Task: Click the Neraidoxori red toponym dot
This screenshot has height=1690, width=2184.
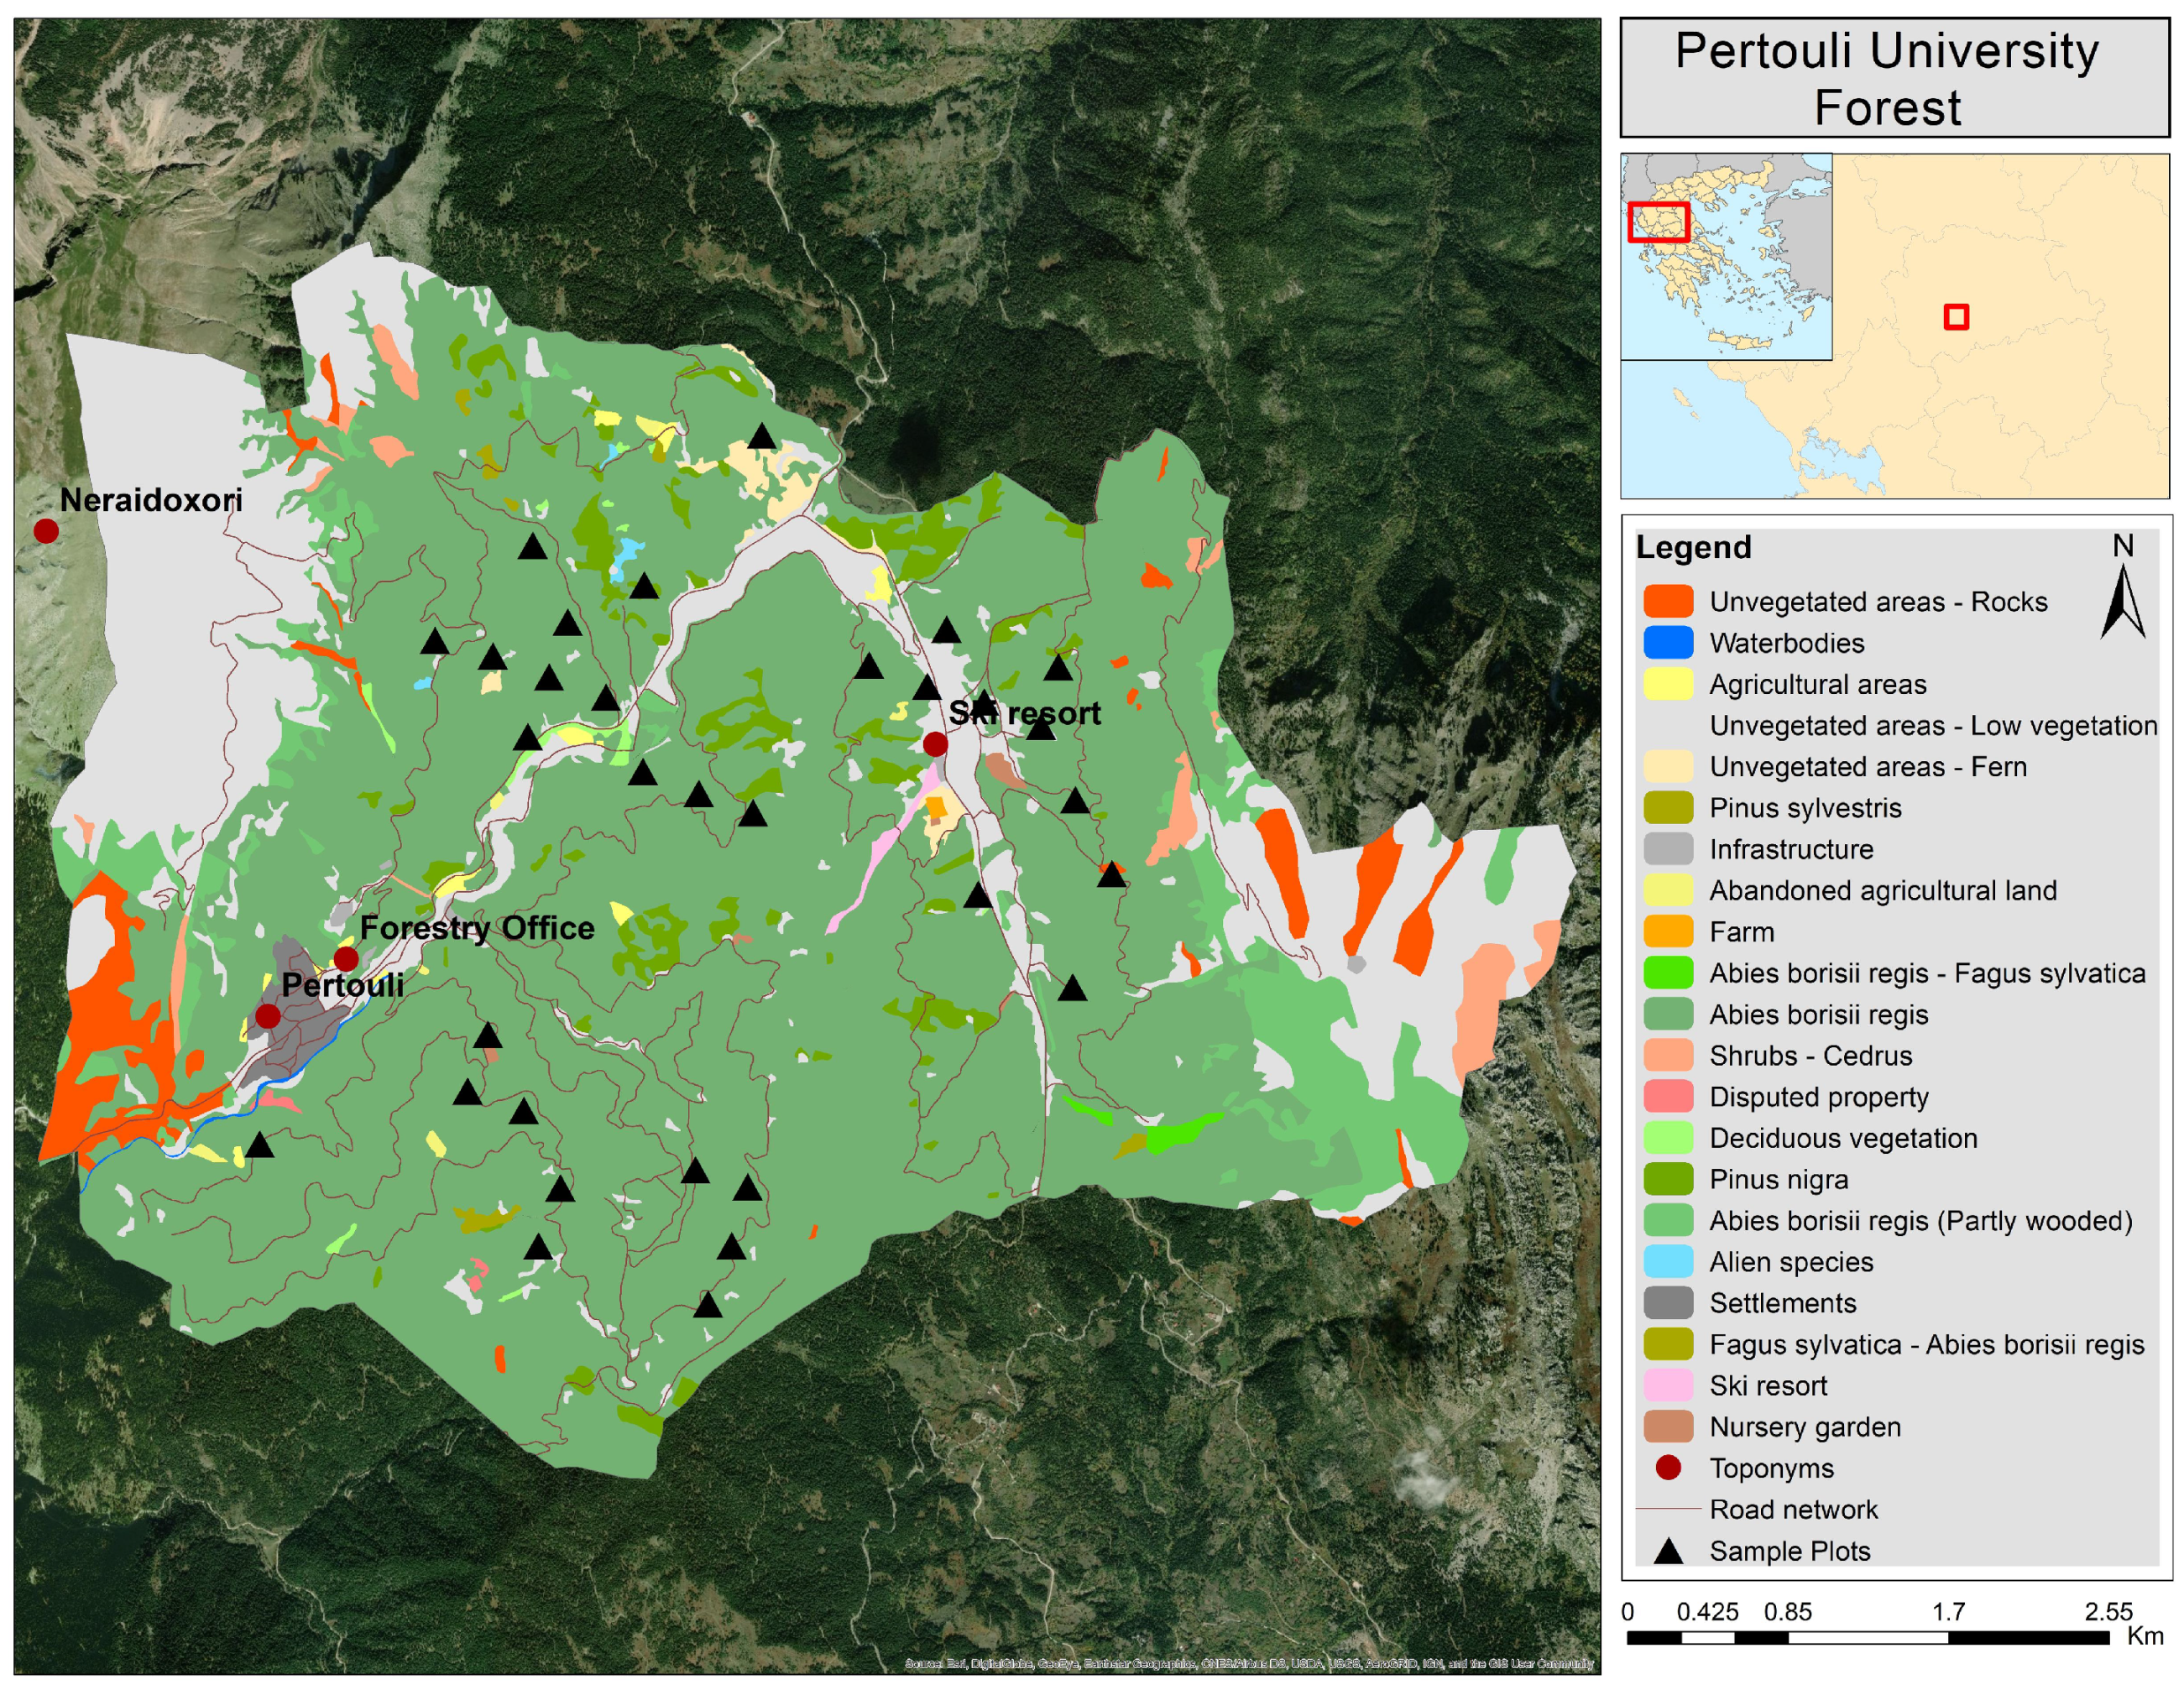Action: [46, 531]
